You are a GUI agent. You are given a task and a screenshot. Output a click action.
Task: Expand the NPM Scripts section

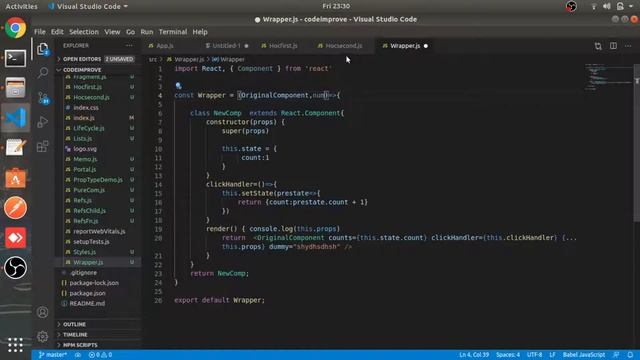[x=98, y=345]
